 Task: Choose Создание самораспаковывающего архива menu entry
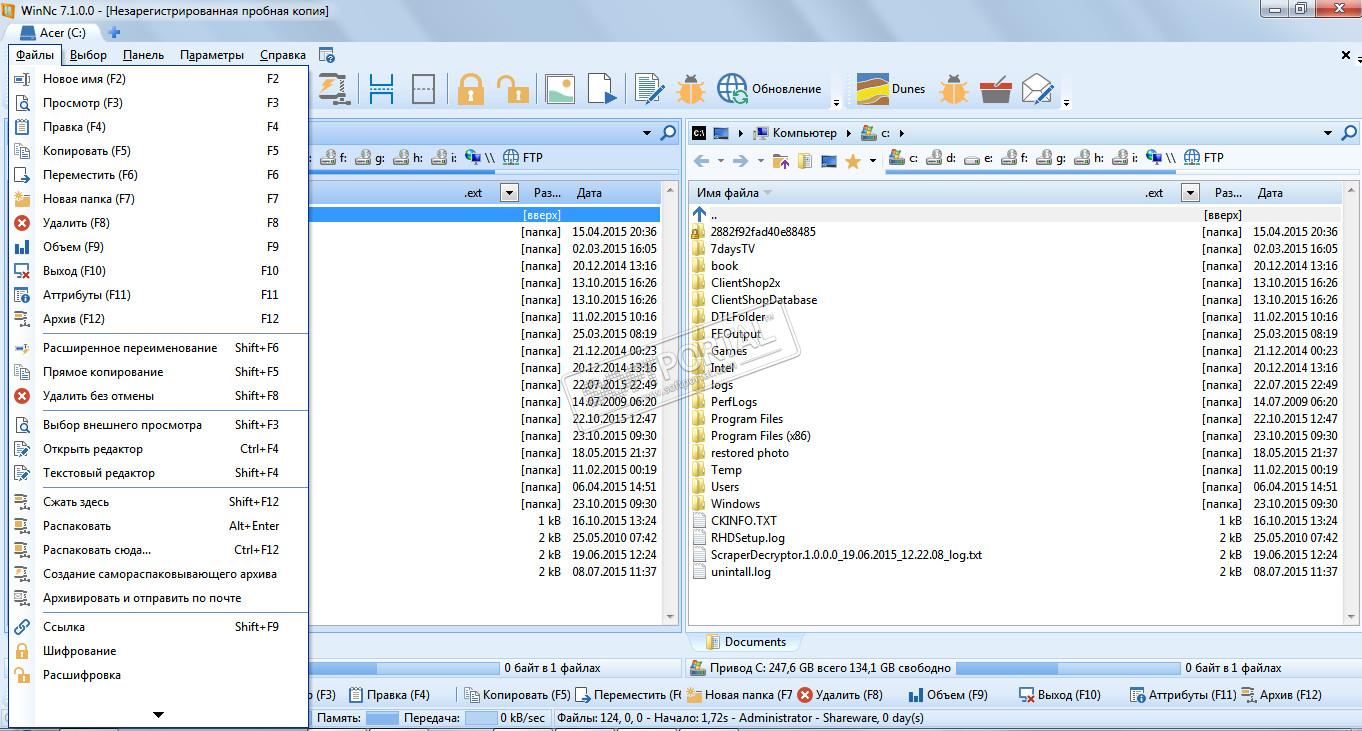click(158, 574)
